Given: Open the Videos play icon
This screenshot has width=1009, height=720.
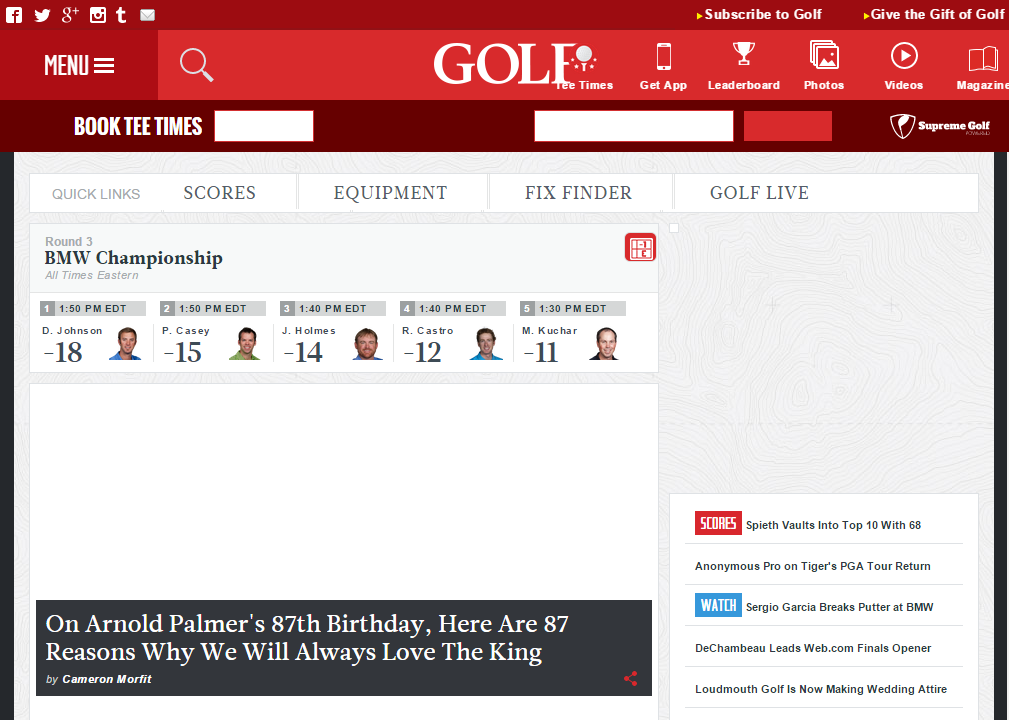Looking at the screenshot, I should [x=904, y=55].
